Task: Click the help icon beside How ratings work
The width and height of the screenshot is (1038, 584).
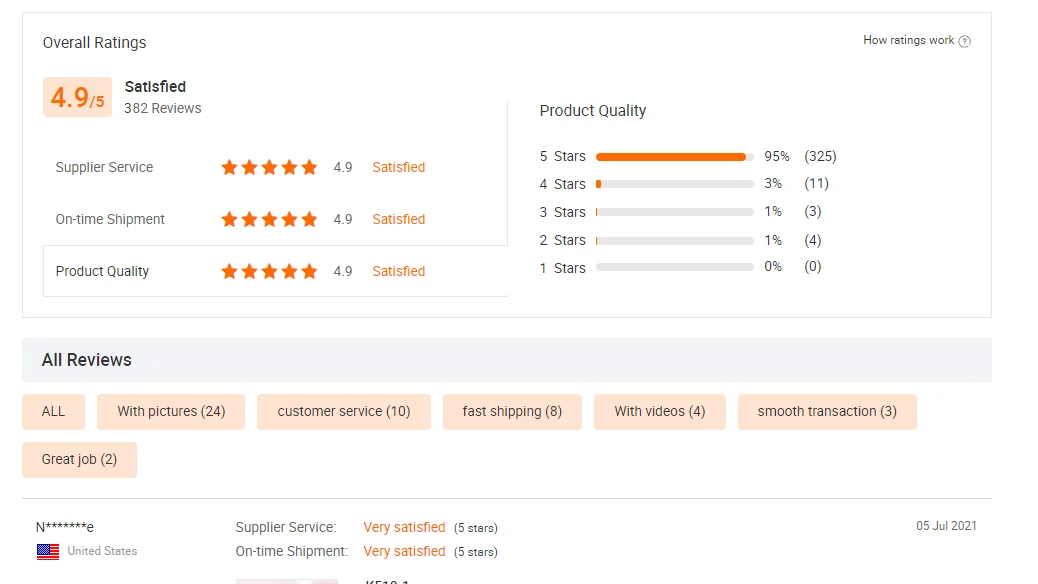Action: coord(965,41)
